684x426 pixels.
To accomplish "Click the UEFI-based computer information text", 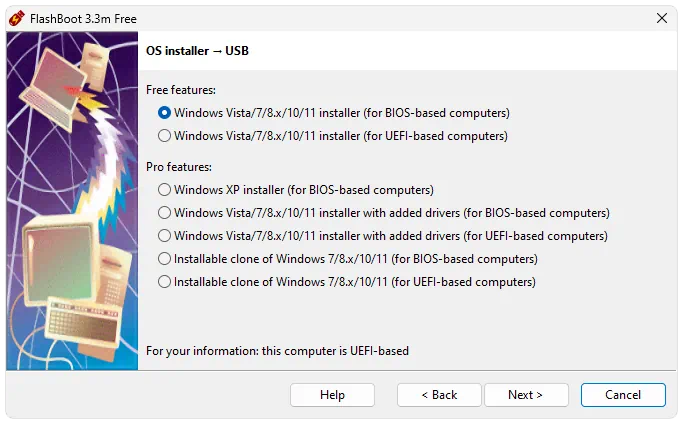I will click(277, 351).
